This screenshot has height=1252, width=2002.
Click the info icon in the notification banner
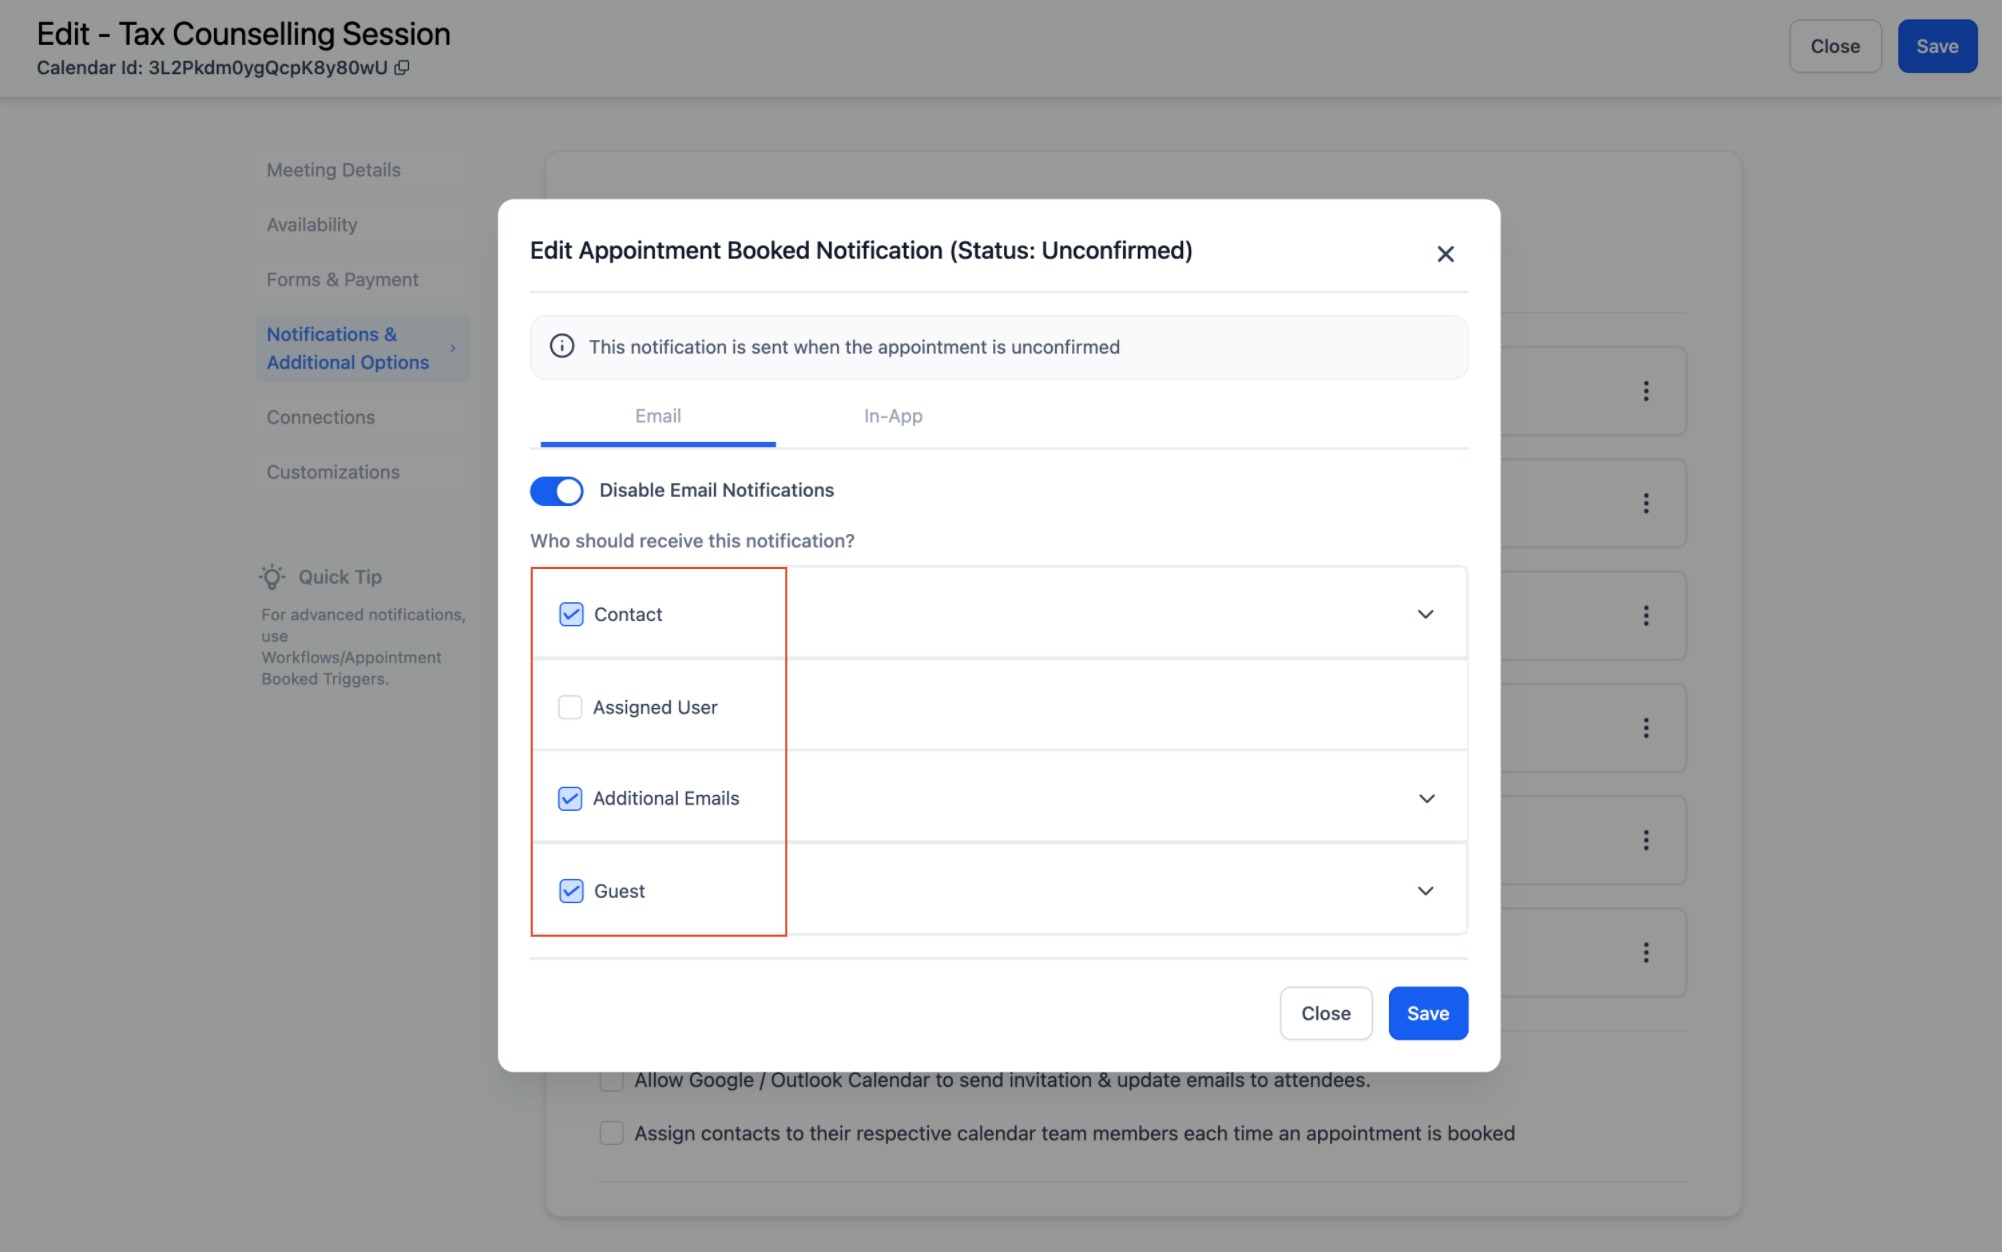562,346
